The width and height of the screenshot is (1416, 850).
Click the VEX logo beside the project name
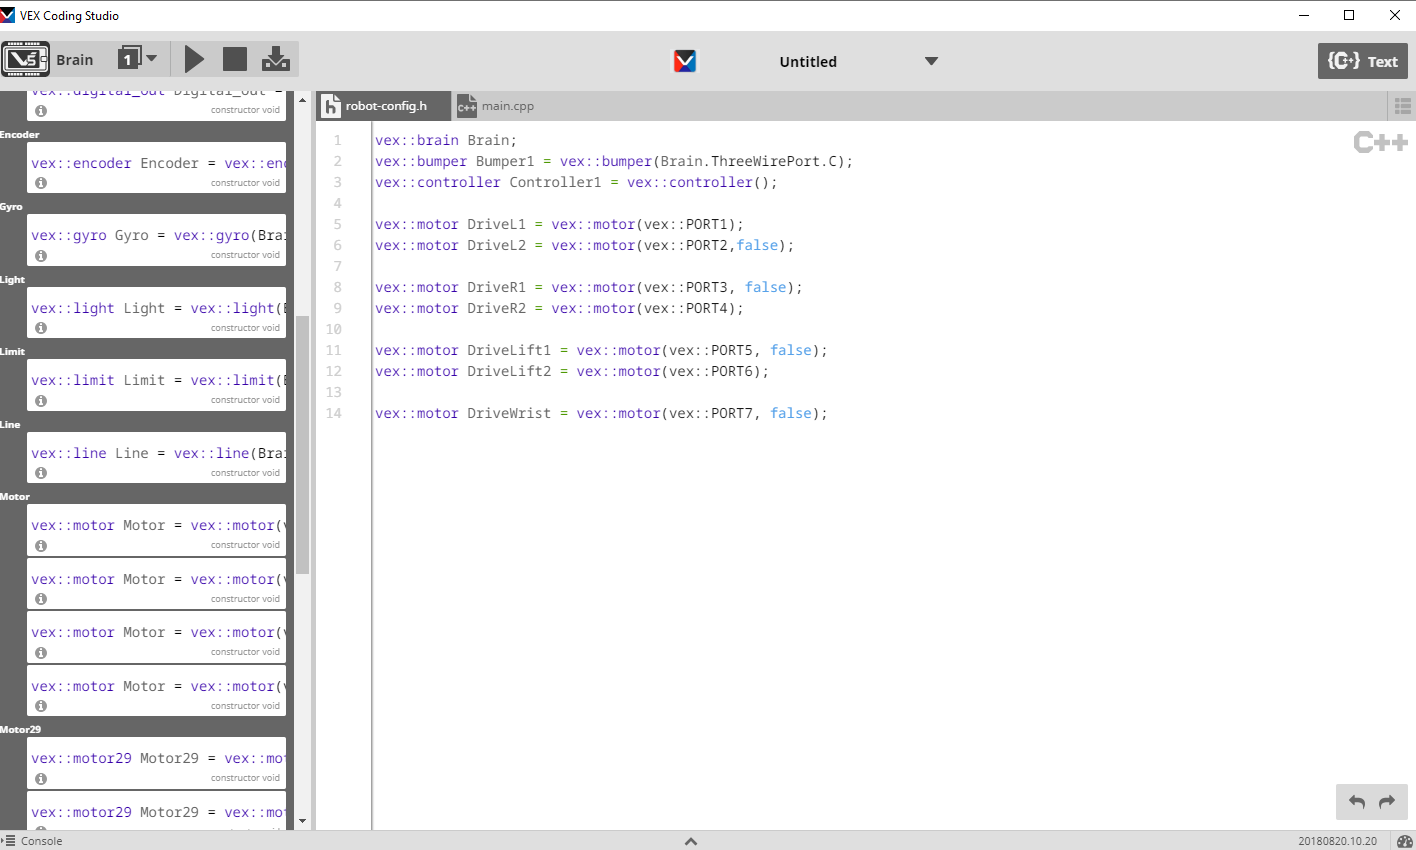coord(685,61)
